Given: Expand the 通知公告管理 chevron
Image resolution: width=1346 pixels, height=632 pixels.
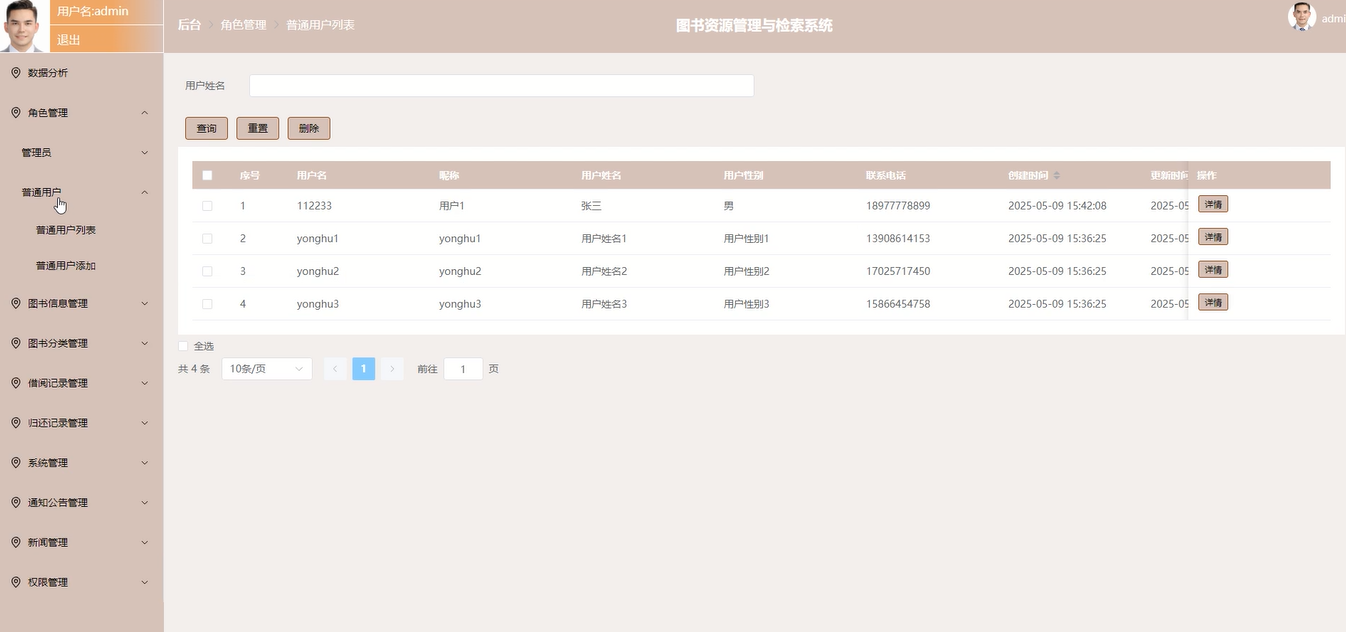Looking at the screenshot, I should click(144, 503).
